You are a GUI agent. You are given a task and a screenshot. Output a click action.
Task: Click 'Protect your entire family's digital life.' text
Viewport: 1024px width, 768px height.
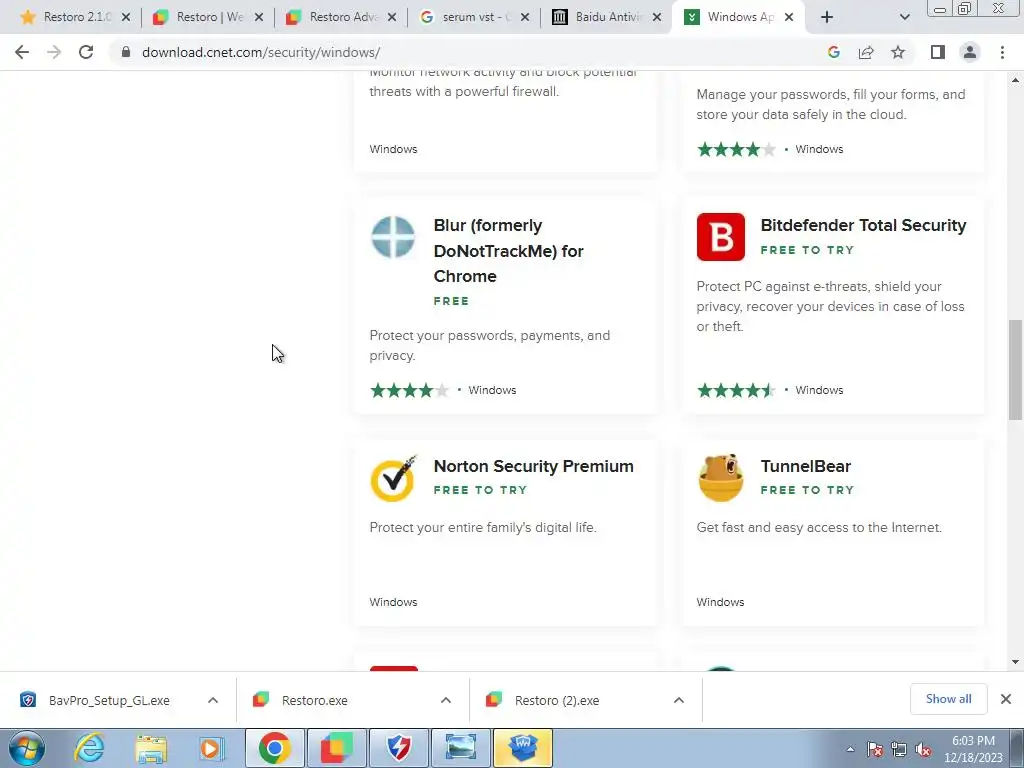tap(483, 528)
